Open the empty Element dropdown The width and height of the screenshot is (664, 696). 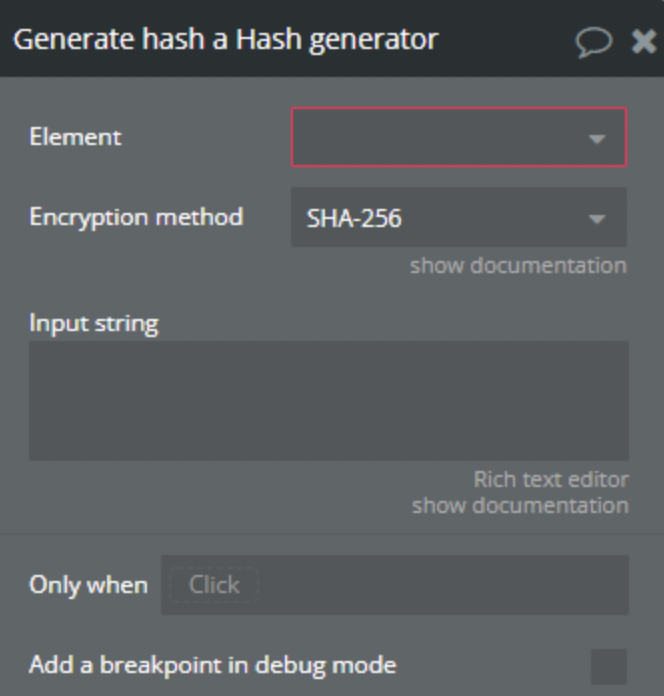coord(440,137)
